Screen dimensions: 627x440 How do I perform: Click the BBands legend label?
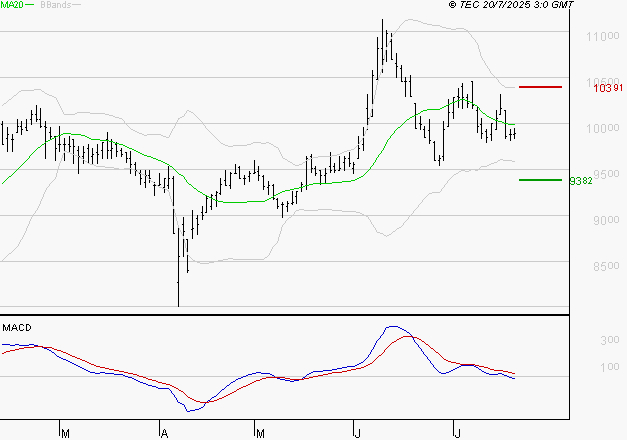(x=56, y=5)
